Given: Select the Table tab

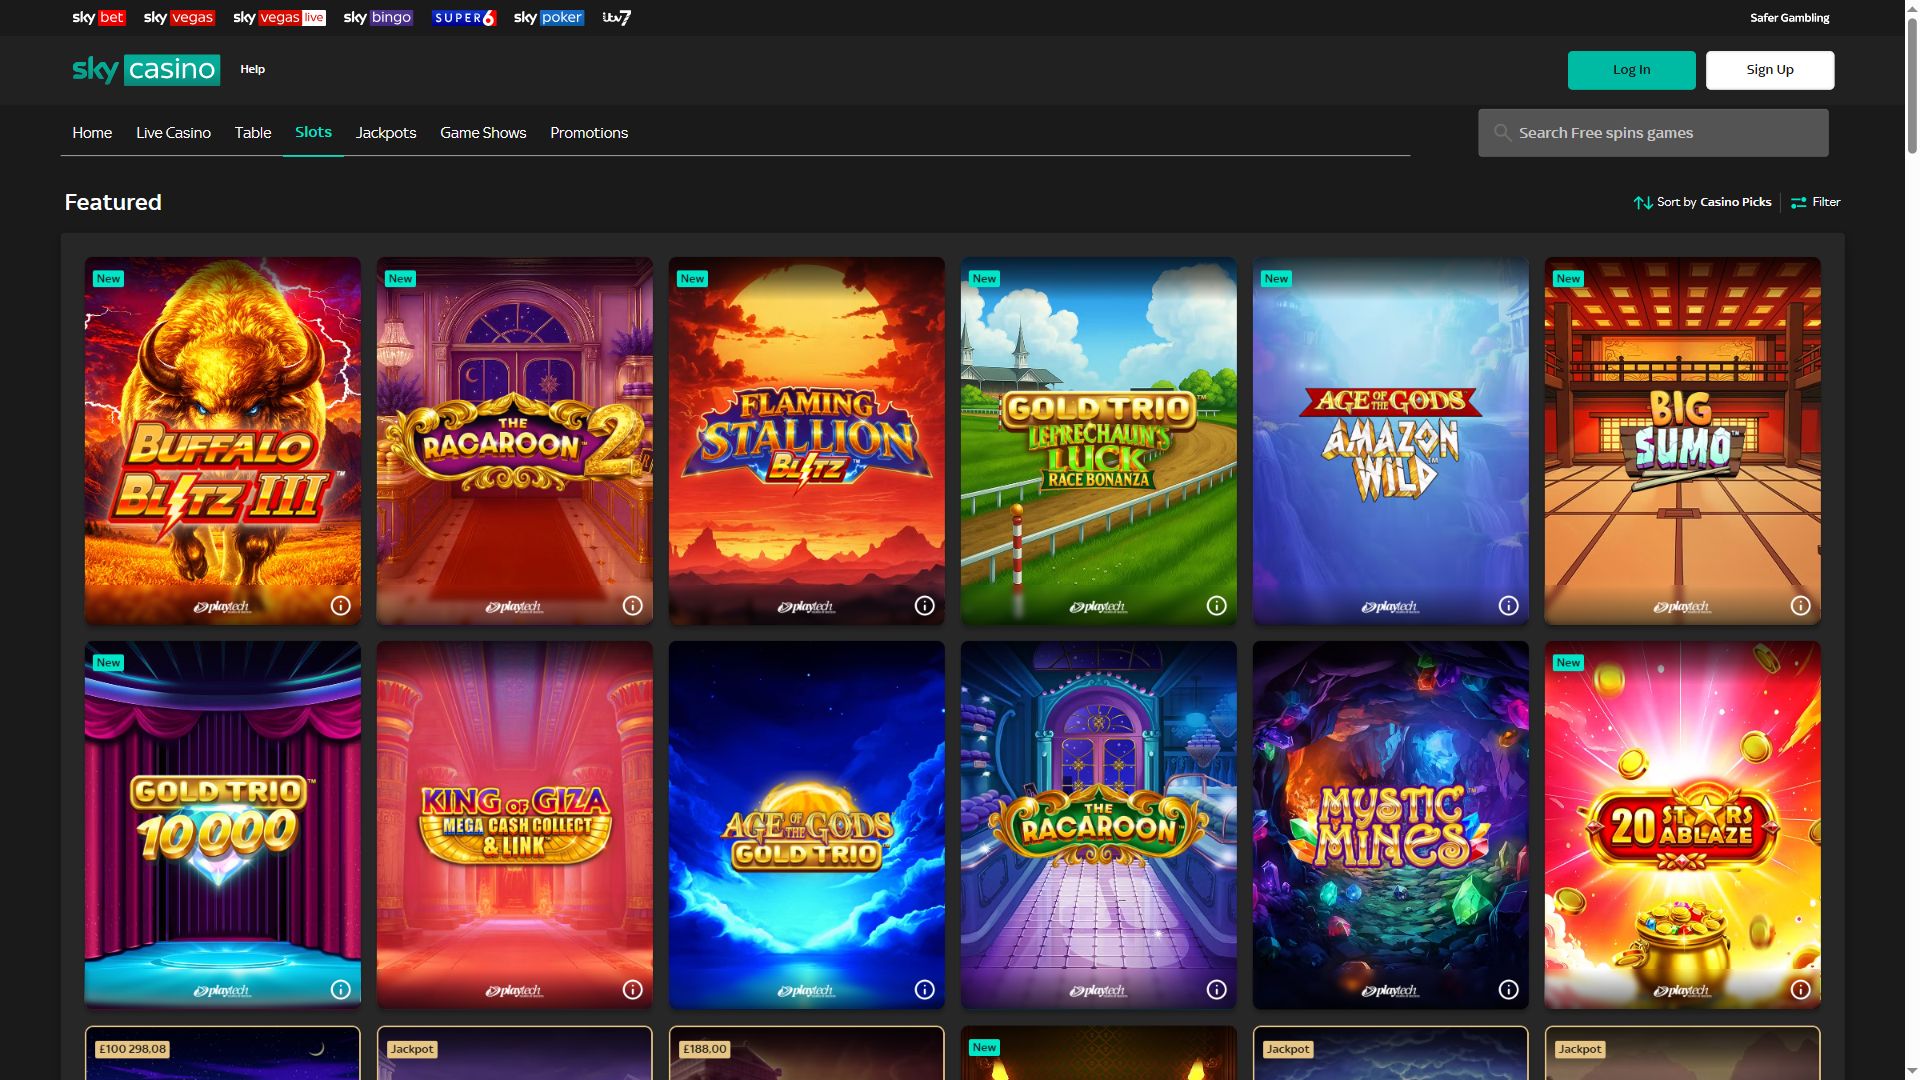Looking at the screenshot, I should point(253,133).
